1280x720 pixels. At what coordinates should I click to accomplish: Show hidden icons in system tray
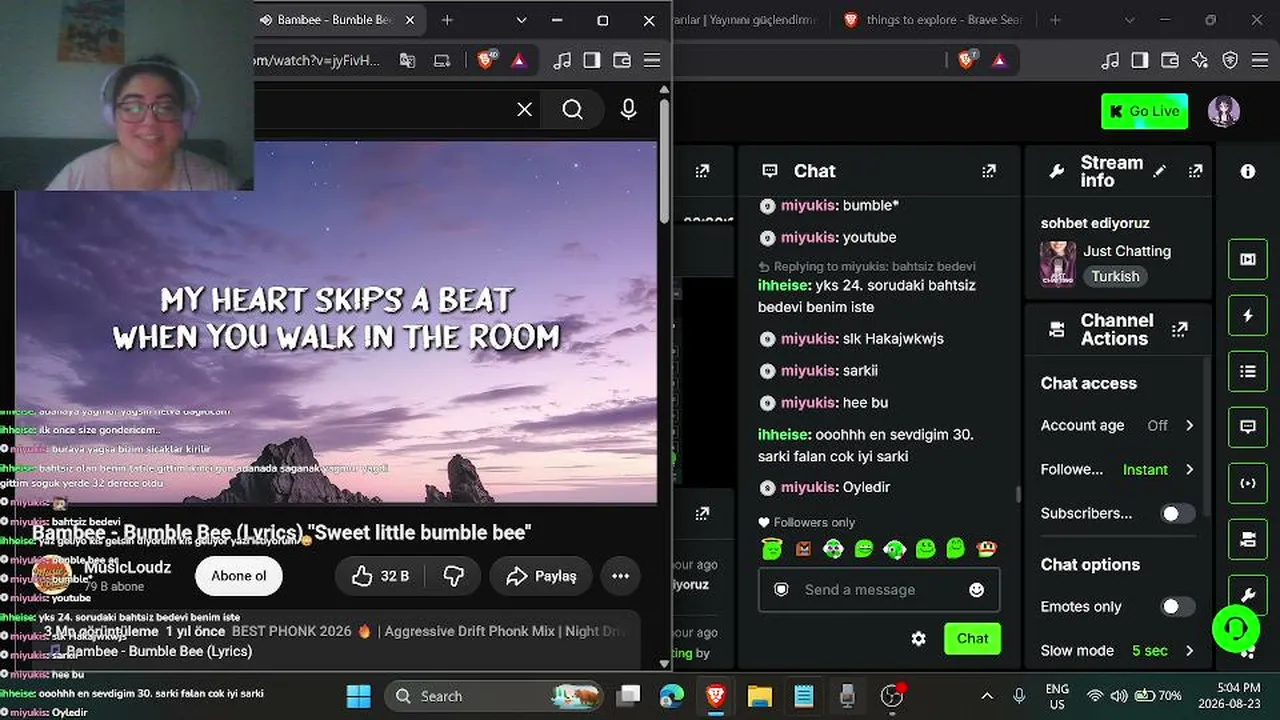pos(987,696)
